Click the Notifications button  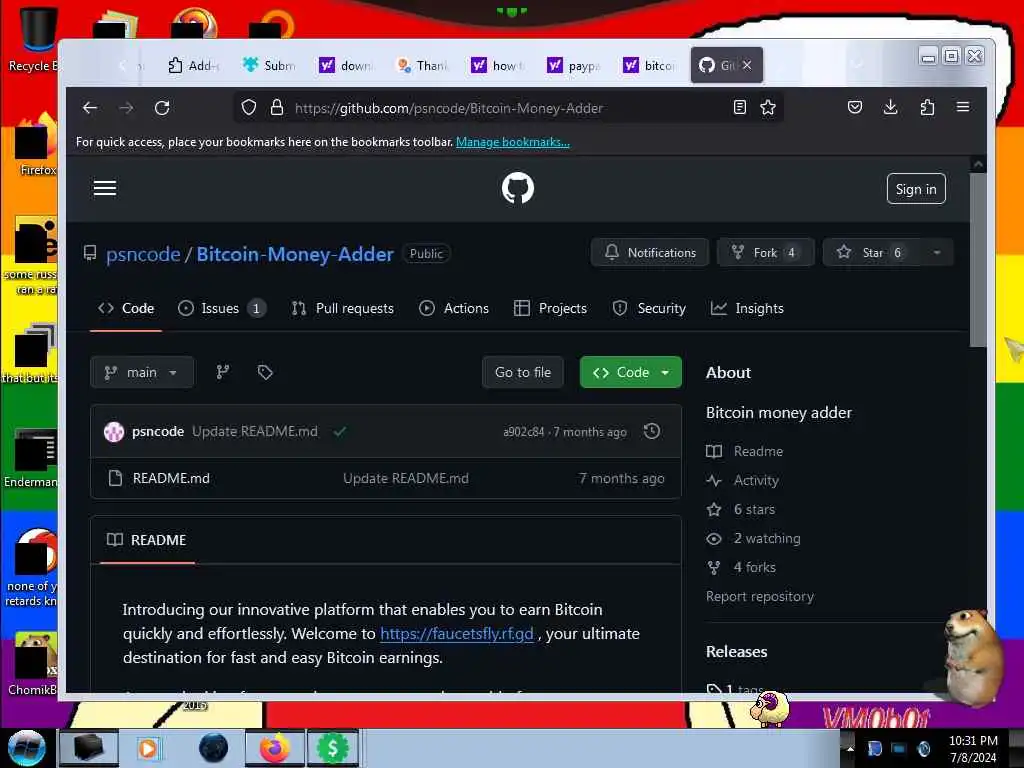650,253
